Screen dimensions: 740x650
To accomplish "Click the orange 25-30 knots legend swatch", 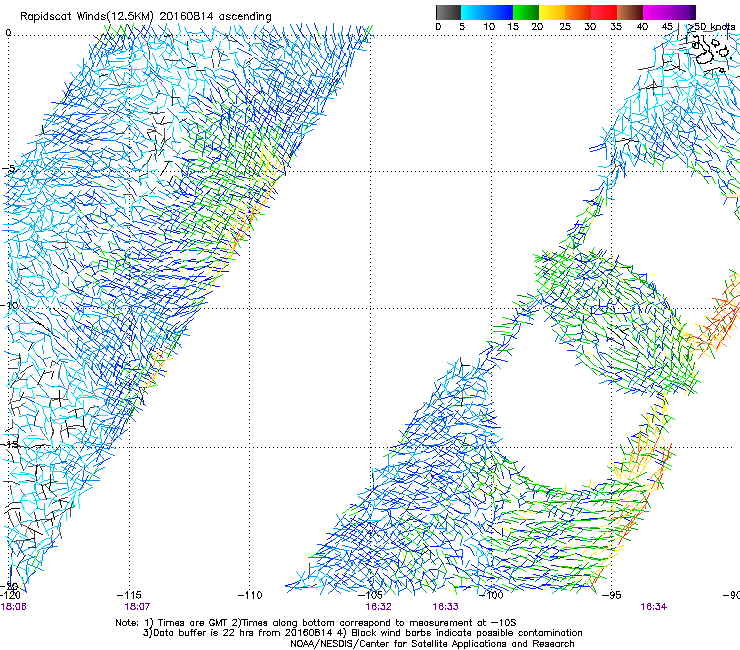I will pos(578,12).
